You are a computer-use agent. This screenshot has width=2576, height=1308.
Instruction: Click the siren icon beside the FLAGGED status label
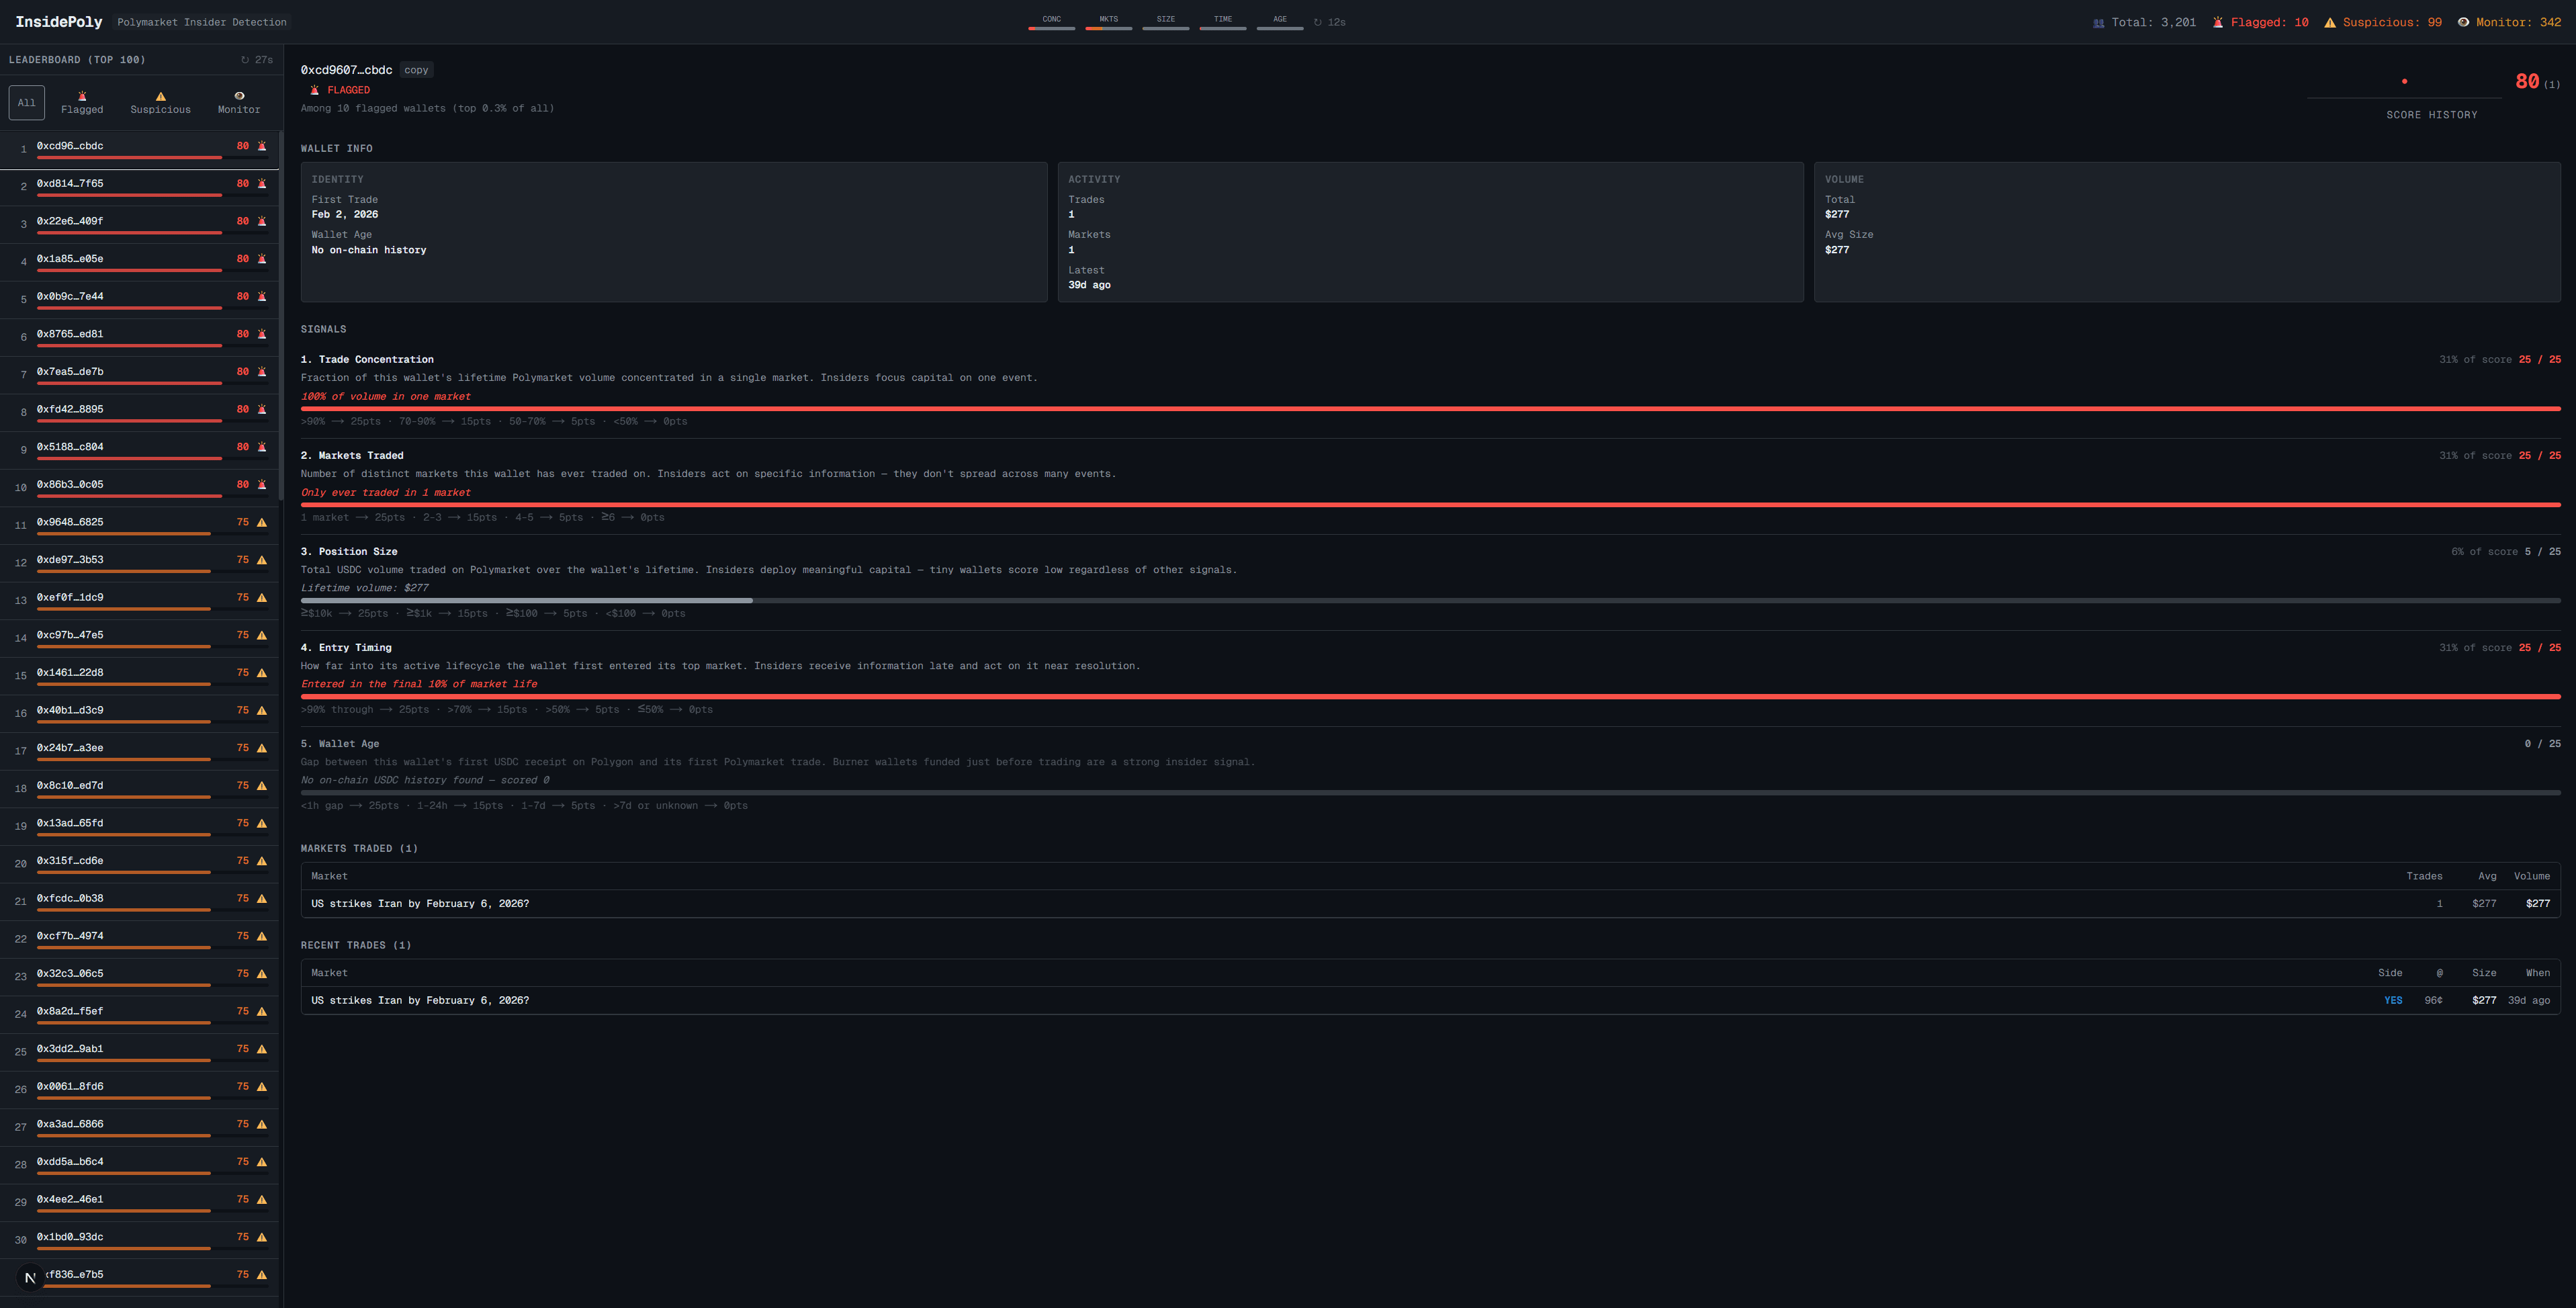tap(314, 90)
